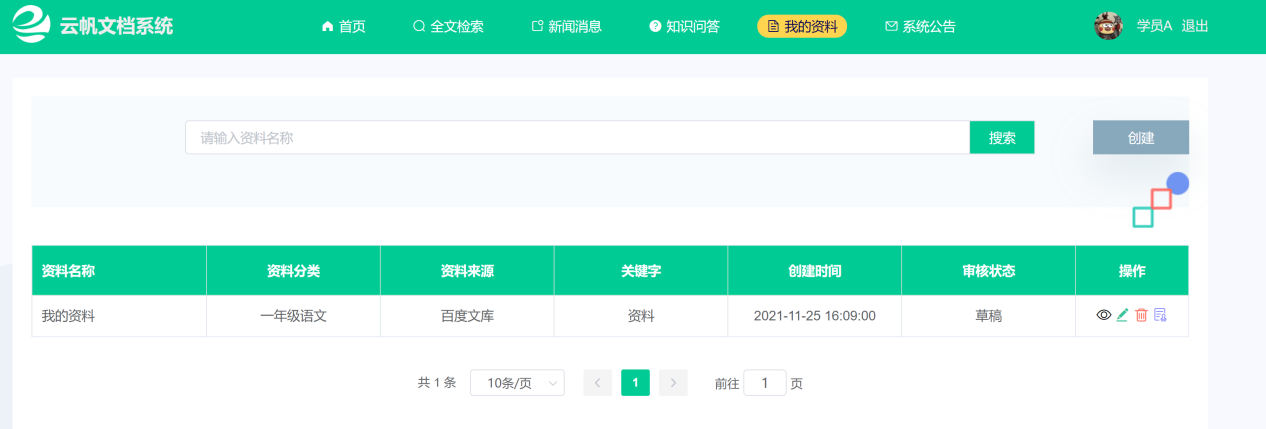
Task: Click the 学员A username link
Action: tap(1154, 26)
